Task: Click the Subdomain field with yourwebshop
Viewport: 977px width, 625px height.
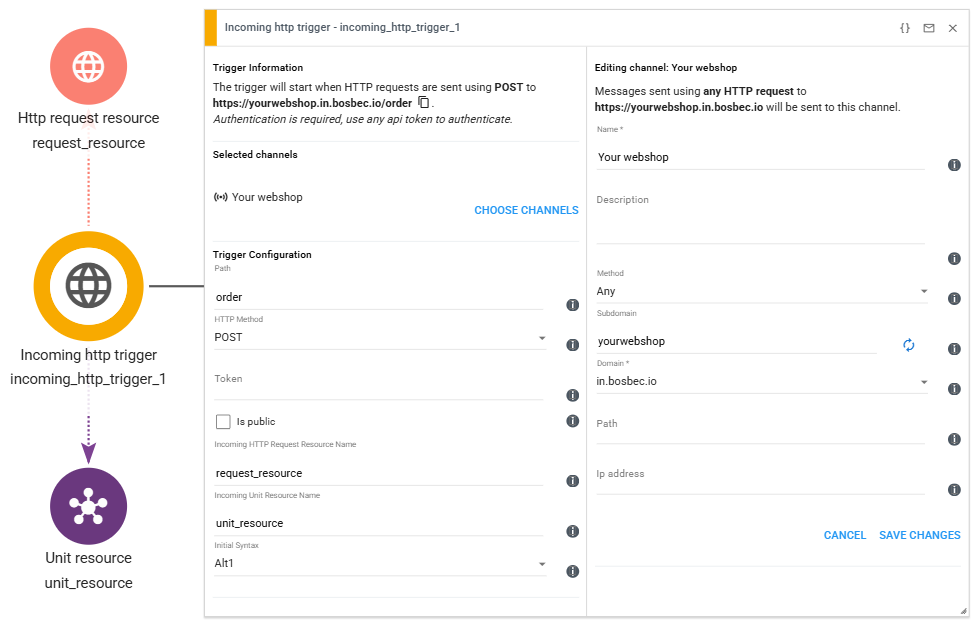Action: click(x=736, y=342)
